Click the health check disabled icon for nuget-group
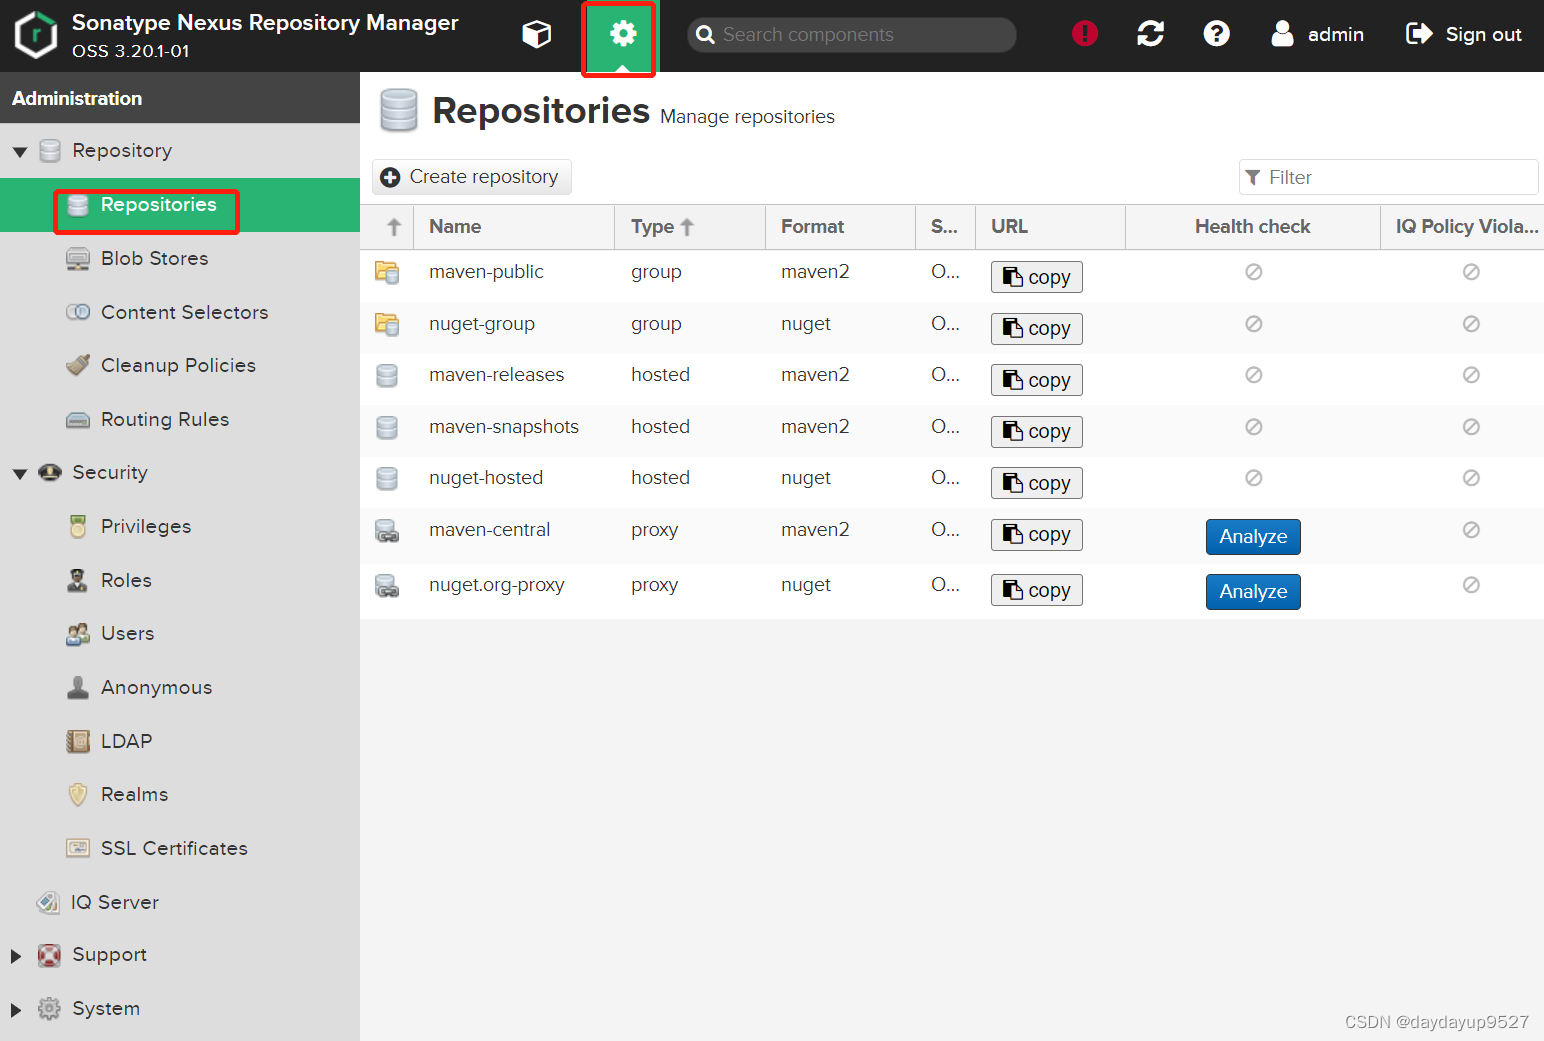1544x1041 pixels. (1253, 324)
